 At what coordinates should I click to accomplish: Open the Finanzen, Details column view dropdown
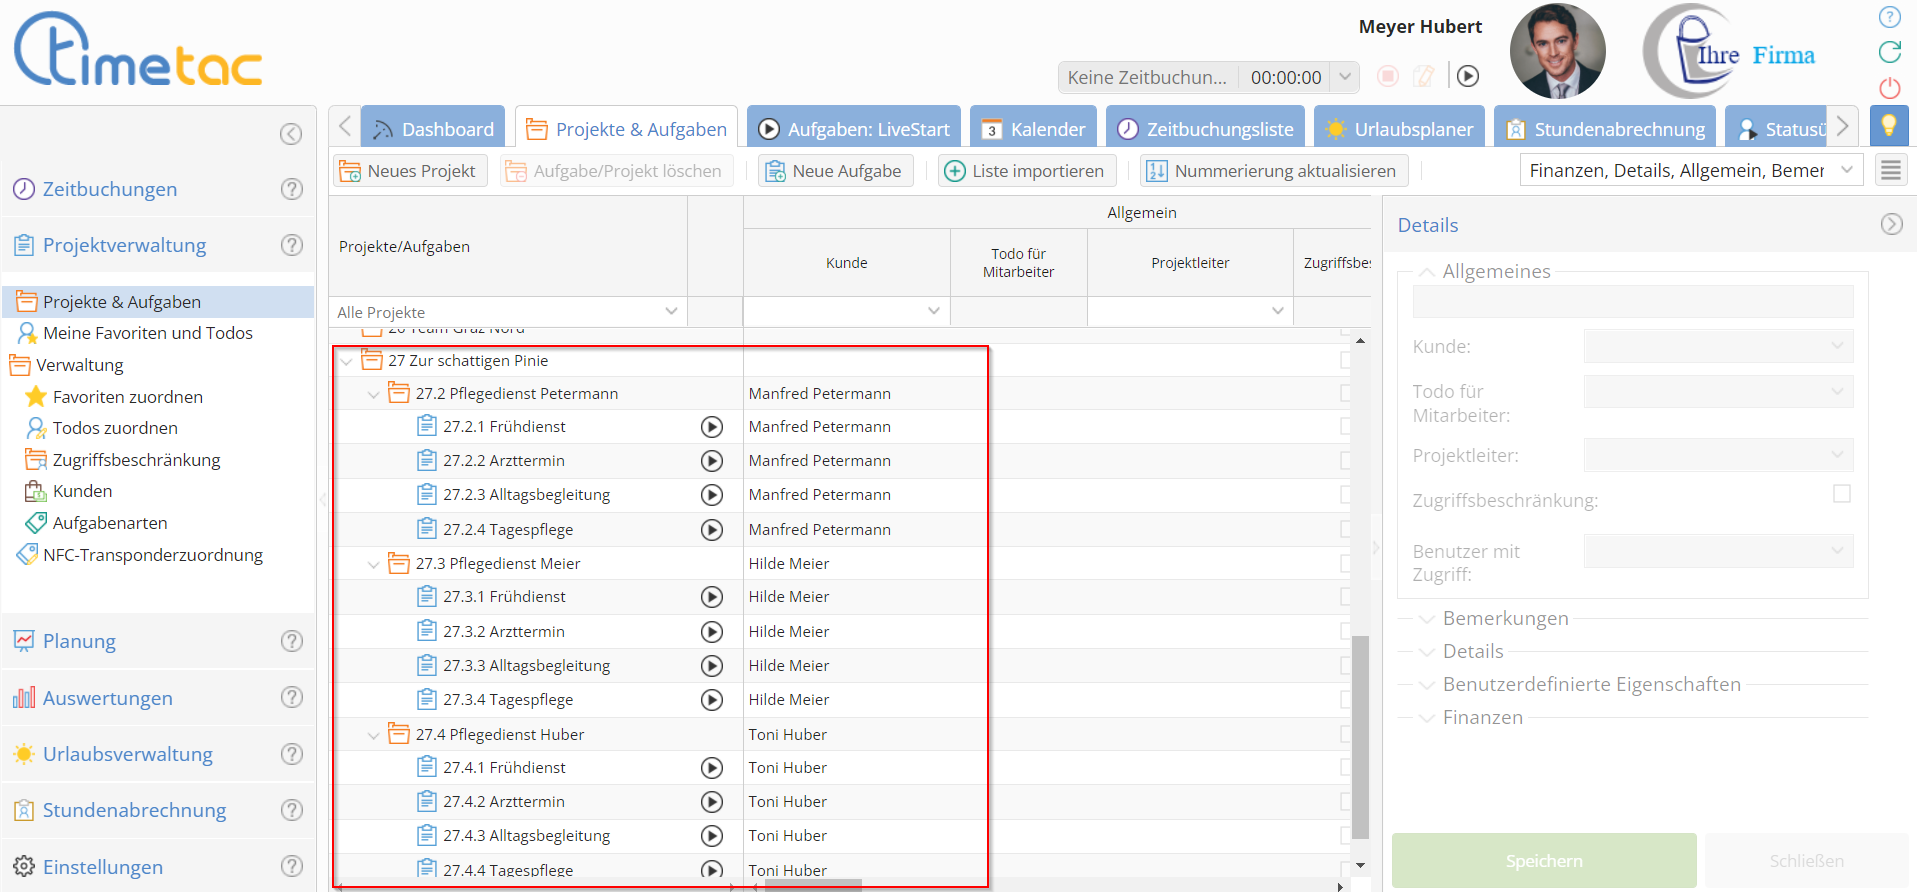(x=1847, y=171)
